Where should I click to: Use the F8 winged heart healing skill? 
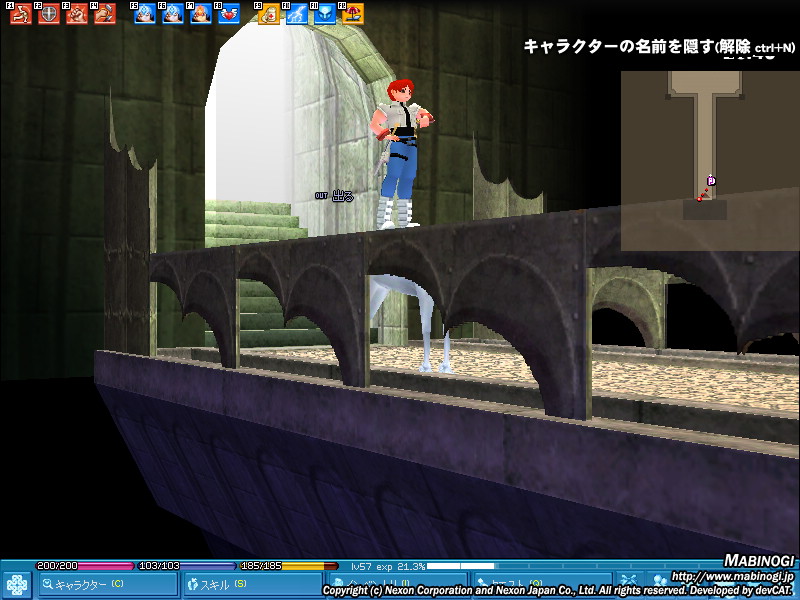tap(229, 14)
